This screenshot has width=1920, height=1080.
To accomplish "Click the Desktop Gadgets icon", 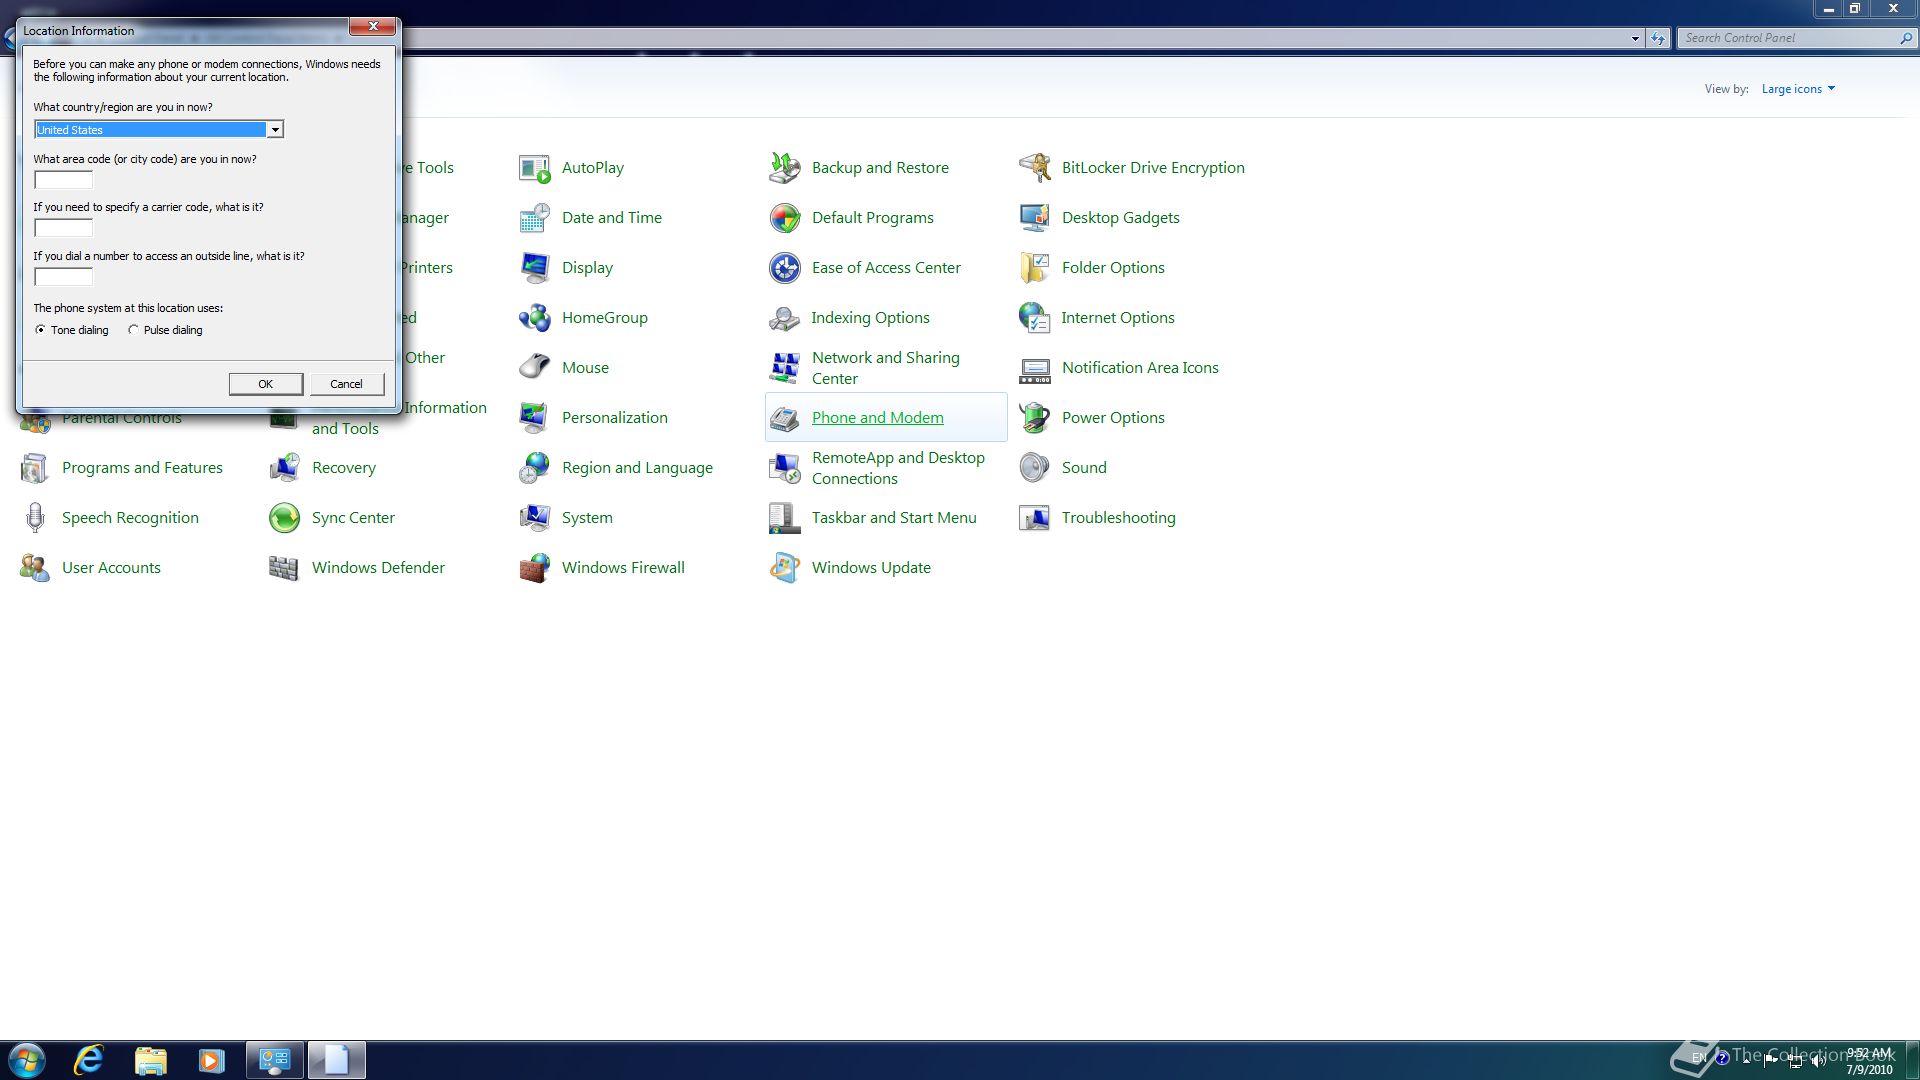I will (1034, 218).
